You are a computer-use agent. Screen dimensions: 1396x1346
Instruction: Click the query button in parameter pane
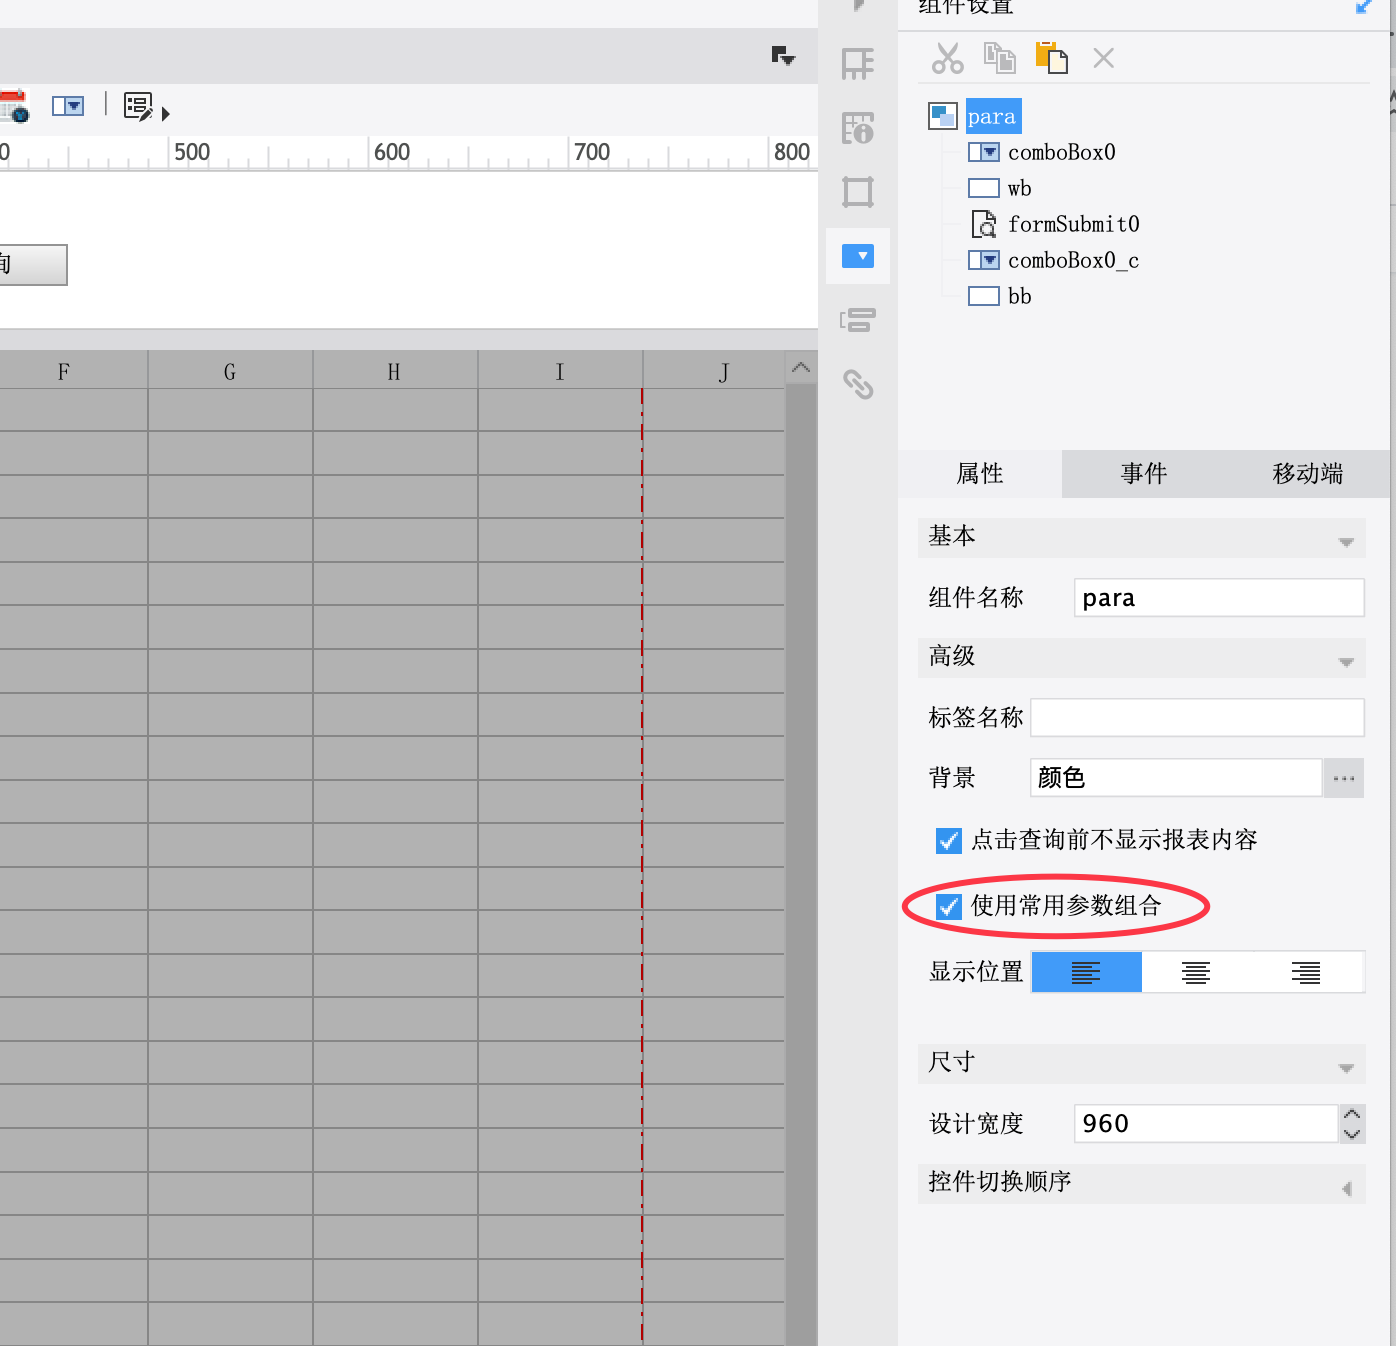pyautogui.click(x=33, y=265)
